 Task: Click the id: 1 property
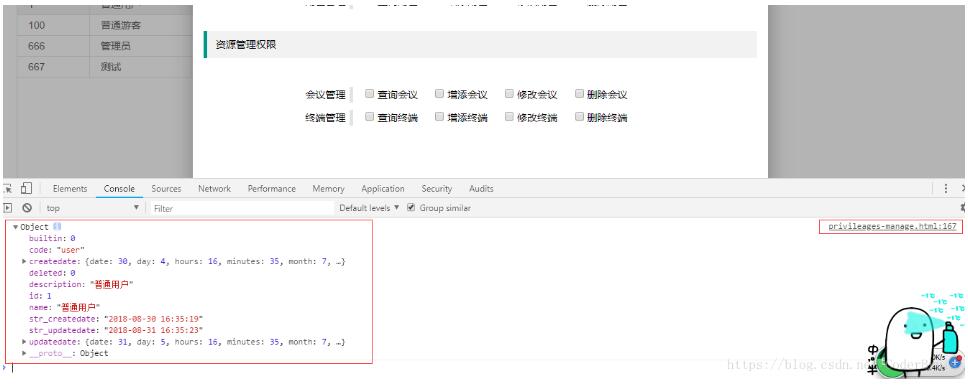[40, 296]
